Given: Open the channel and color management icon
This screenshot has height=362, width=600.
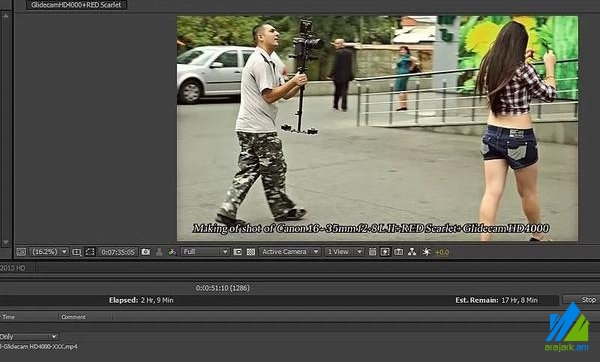Looking at the screenshot, I should coord(172,252).
